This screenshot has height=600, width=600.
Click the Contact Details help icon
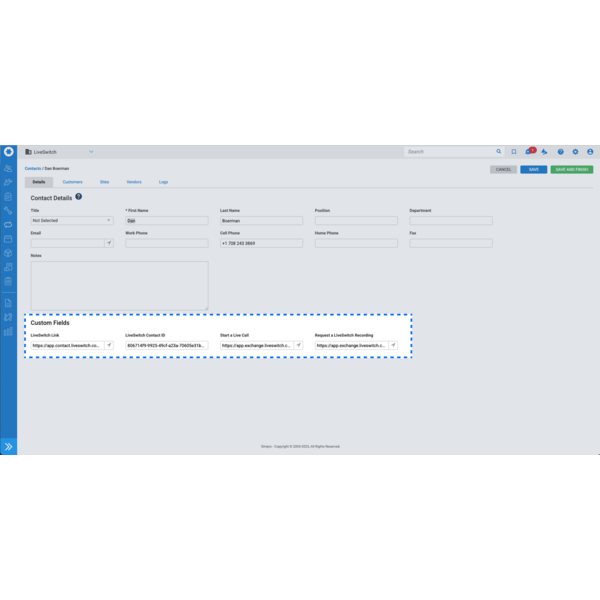tap(78, 197)
